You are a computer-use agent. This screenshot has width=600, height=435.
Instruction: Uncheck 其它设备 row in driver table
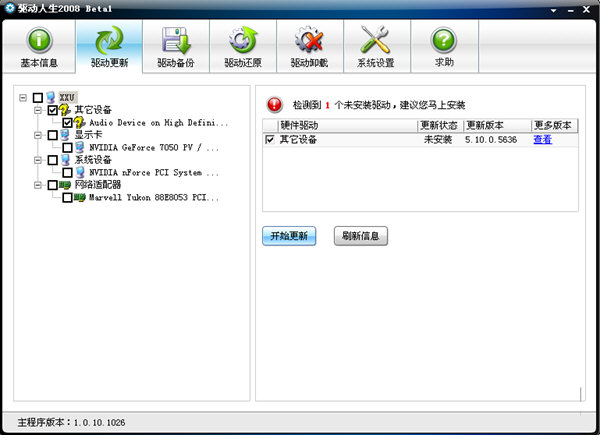(x=269, y=140)
